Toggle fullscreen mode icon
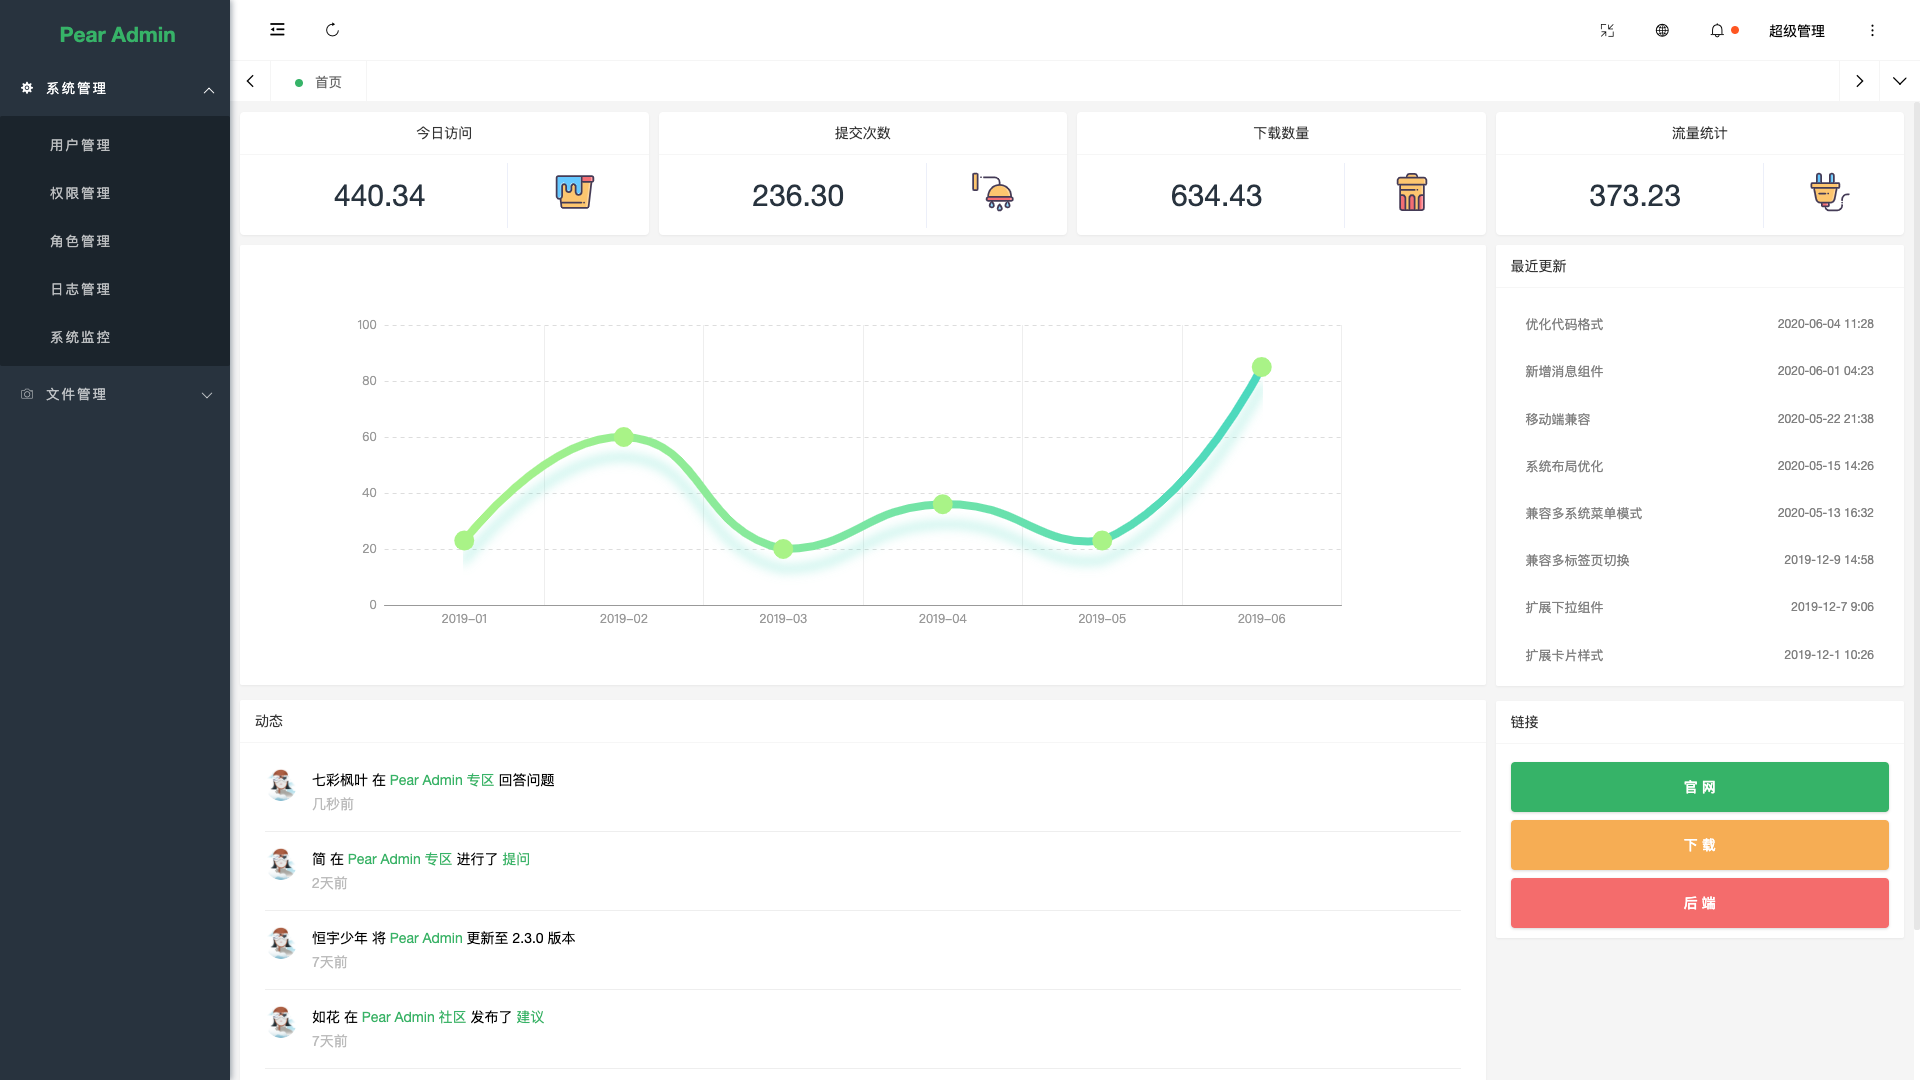 click(x=1607, y=31)
